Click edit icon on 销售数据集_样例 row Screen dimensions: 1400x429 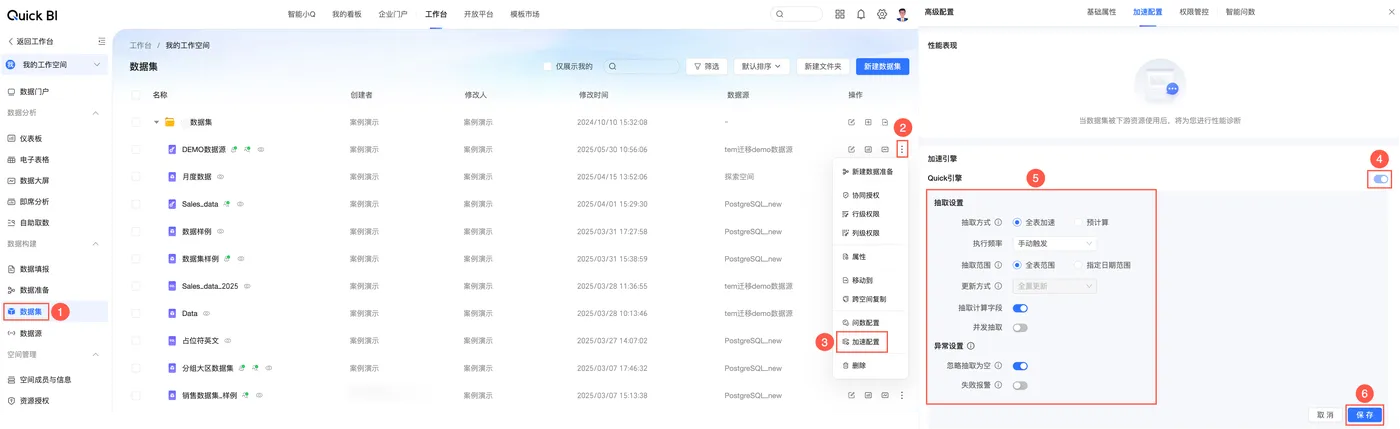tap(852, 395)
